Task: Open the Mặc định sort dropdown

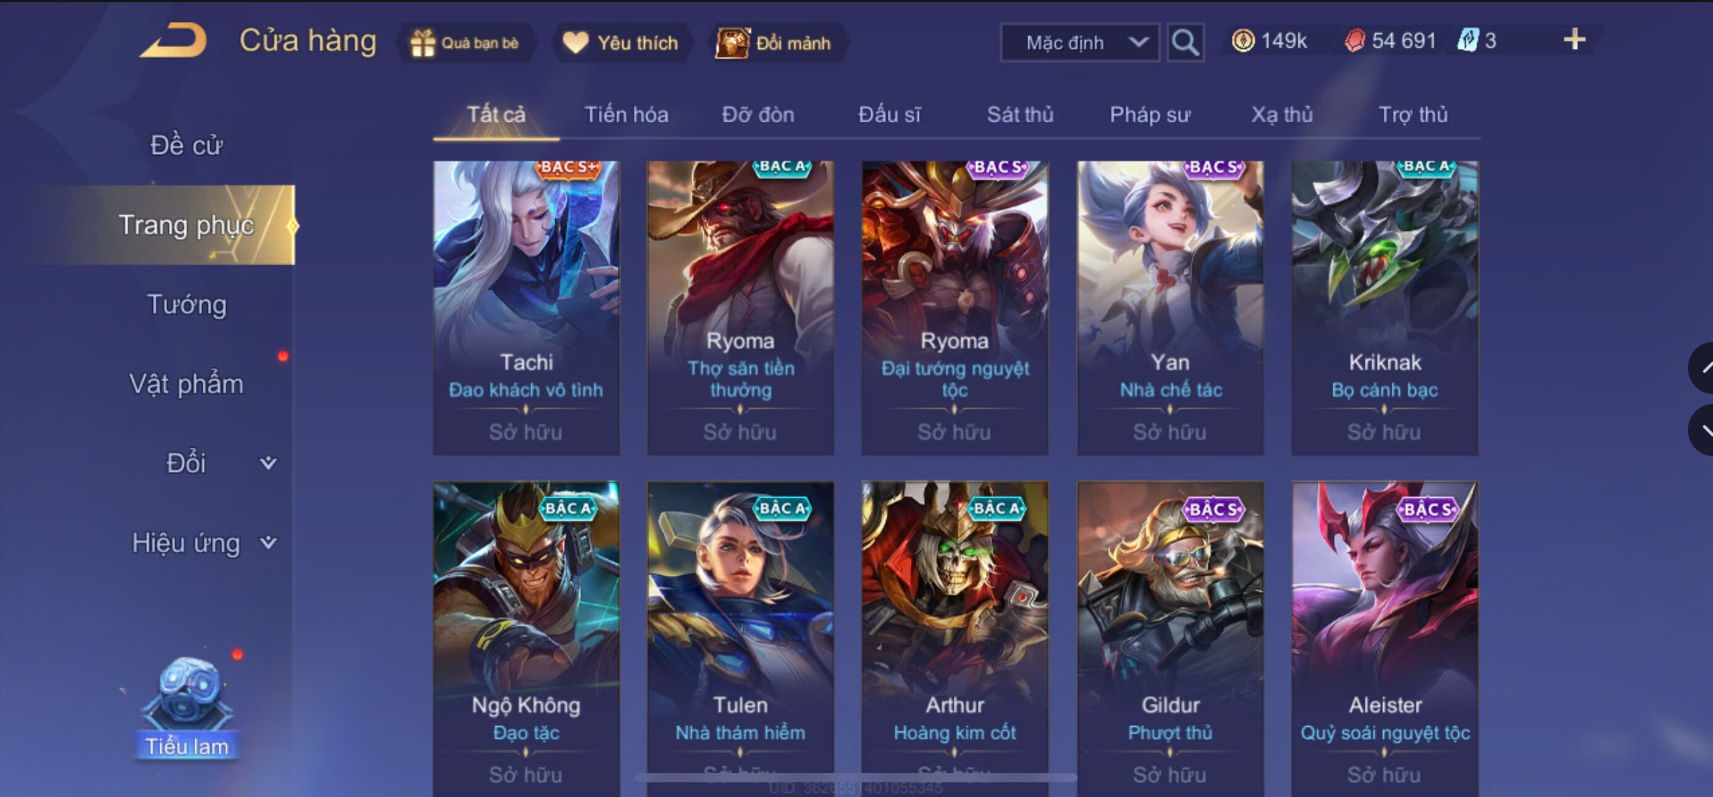Action: 1080,43
